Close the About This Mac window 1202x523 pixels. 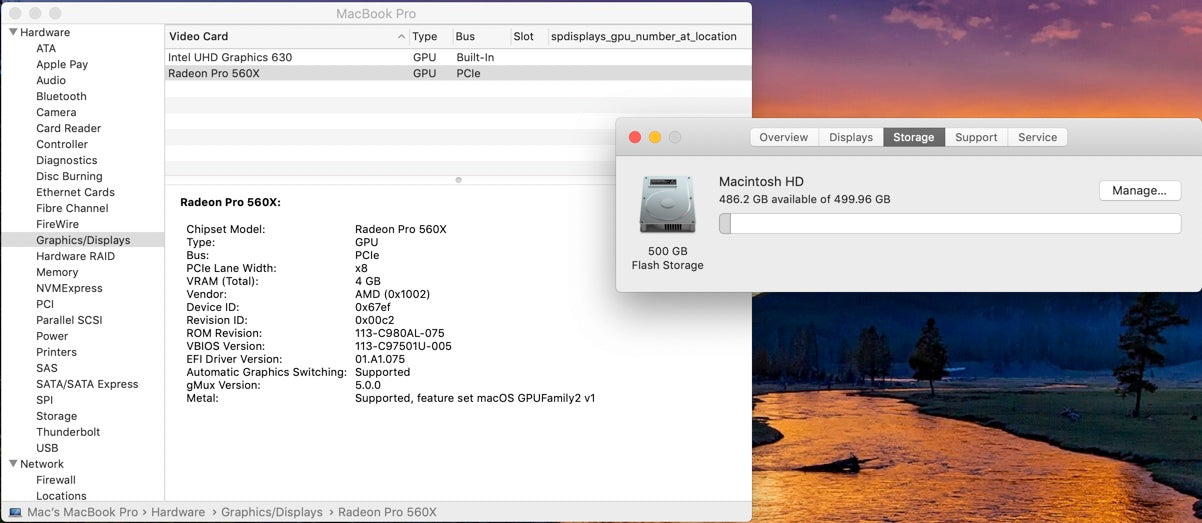634,137
